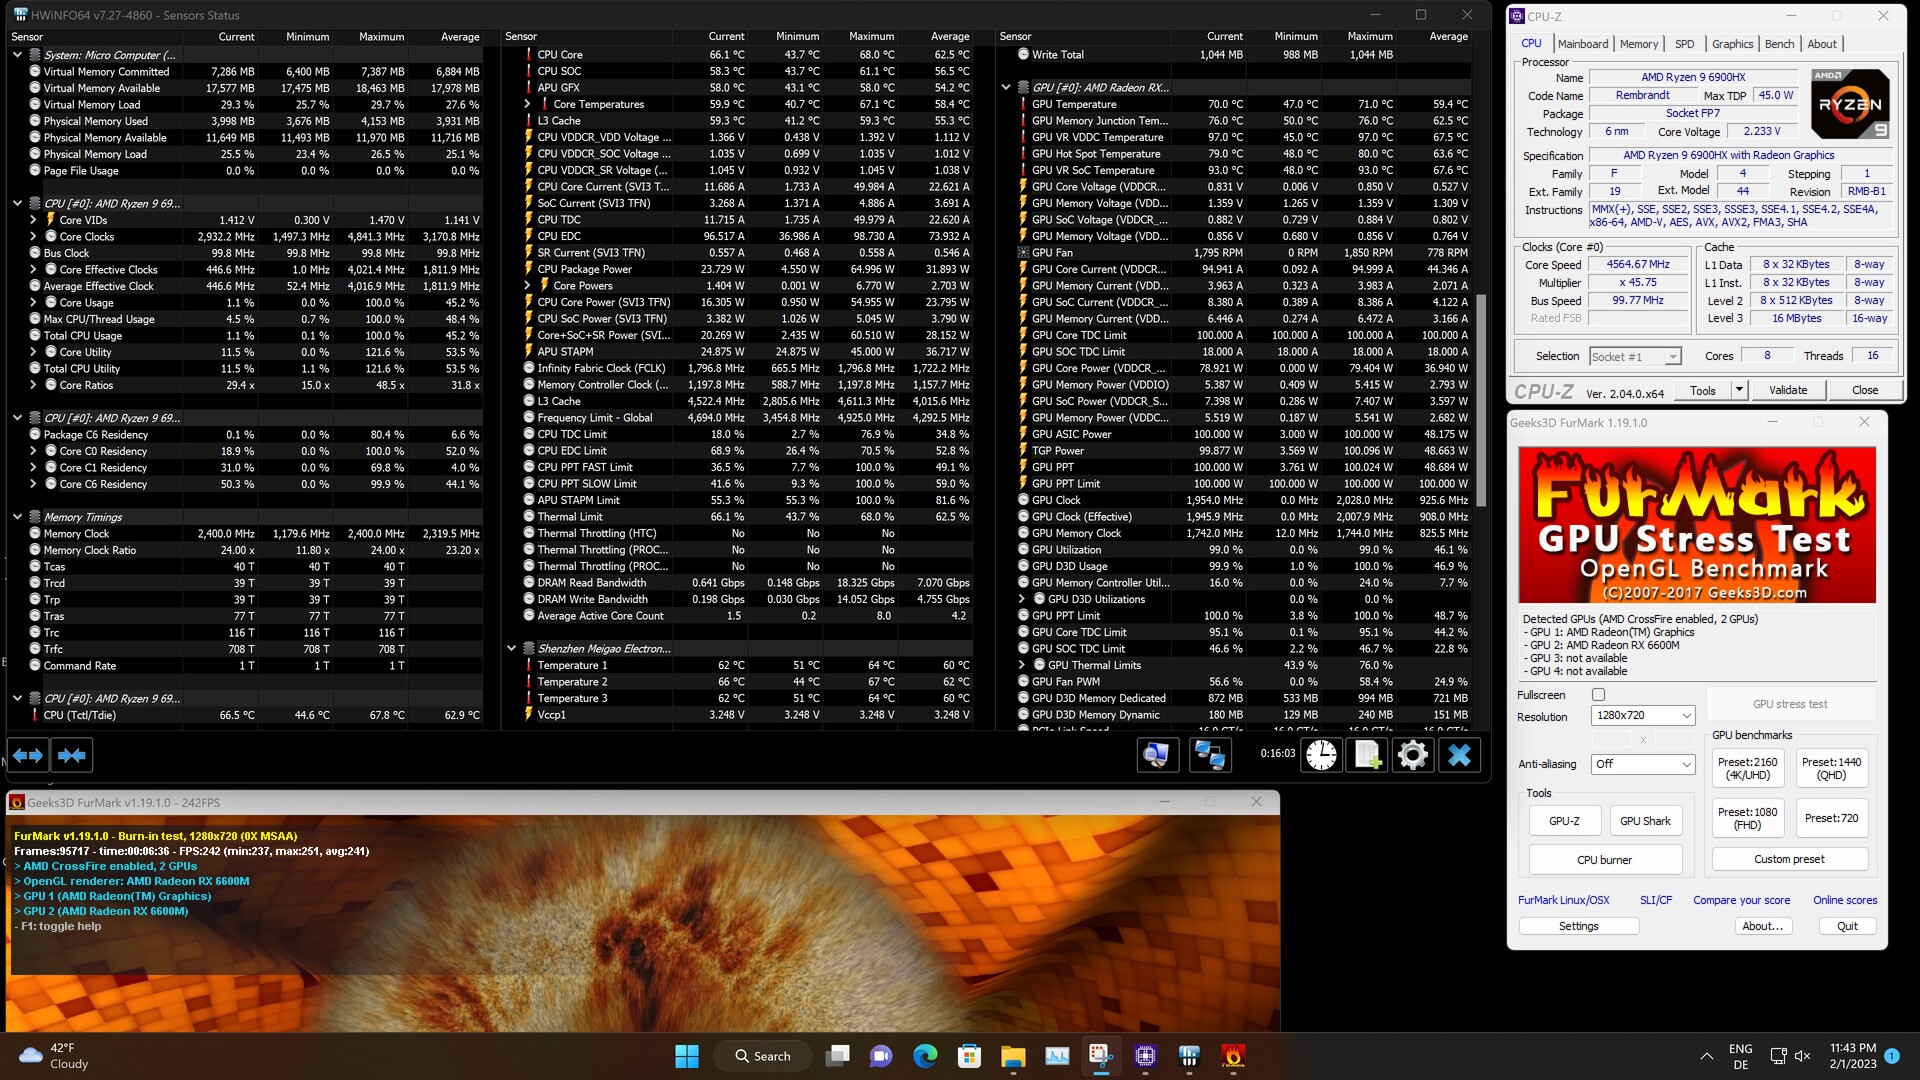1920x1080 pixels.
Task: Click the collapse columns arrows icon
Action: pos(71,756)
